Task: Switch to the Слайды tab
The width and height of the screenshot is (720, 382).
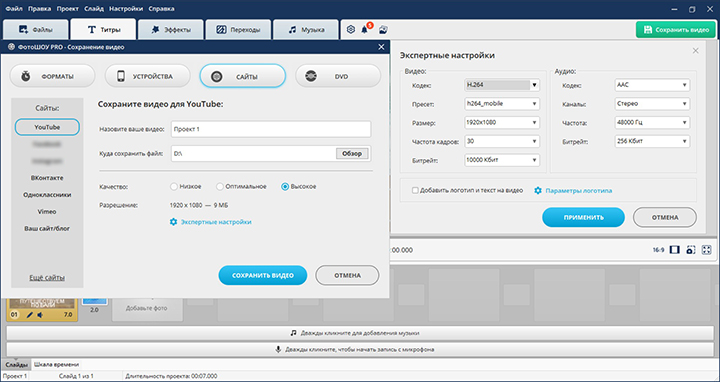Action: click(x=16, y=365)
